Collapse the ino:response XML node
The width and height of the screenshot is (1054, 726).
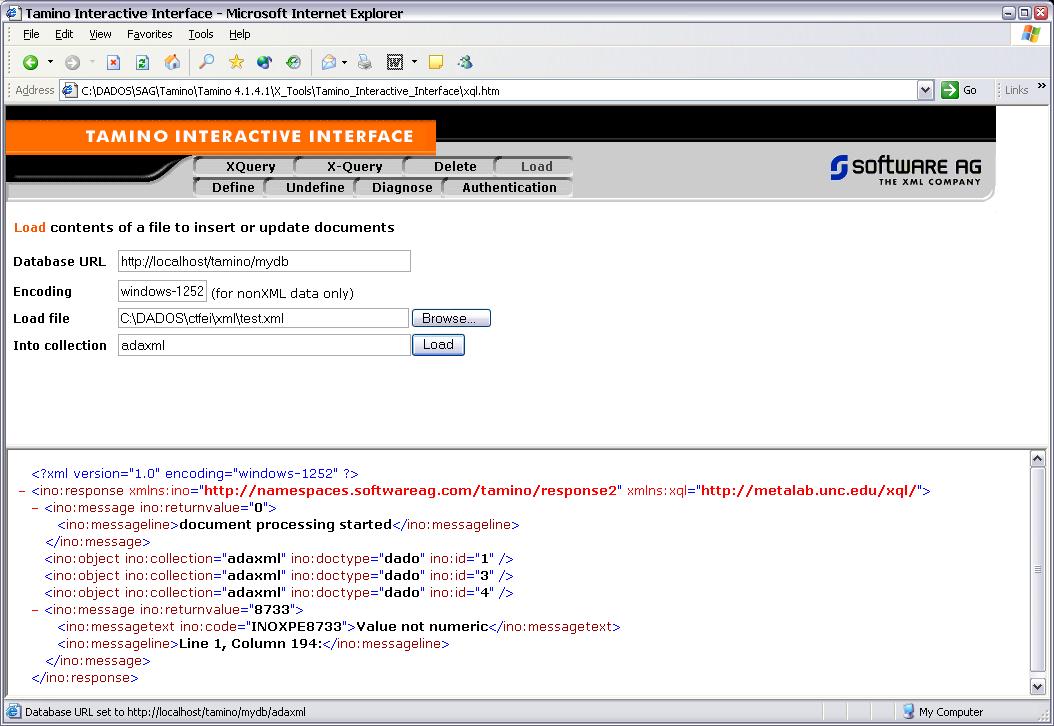tap(22, 491)
